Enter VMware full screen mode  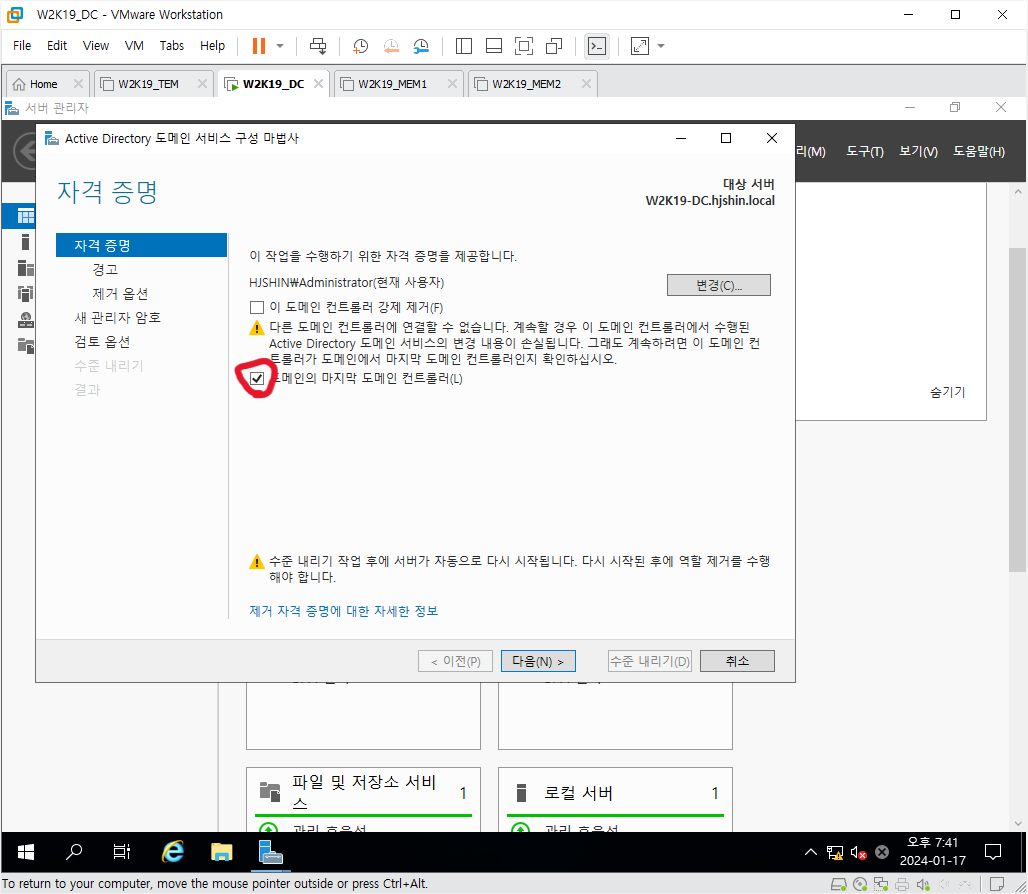tap(524, 46)
